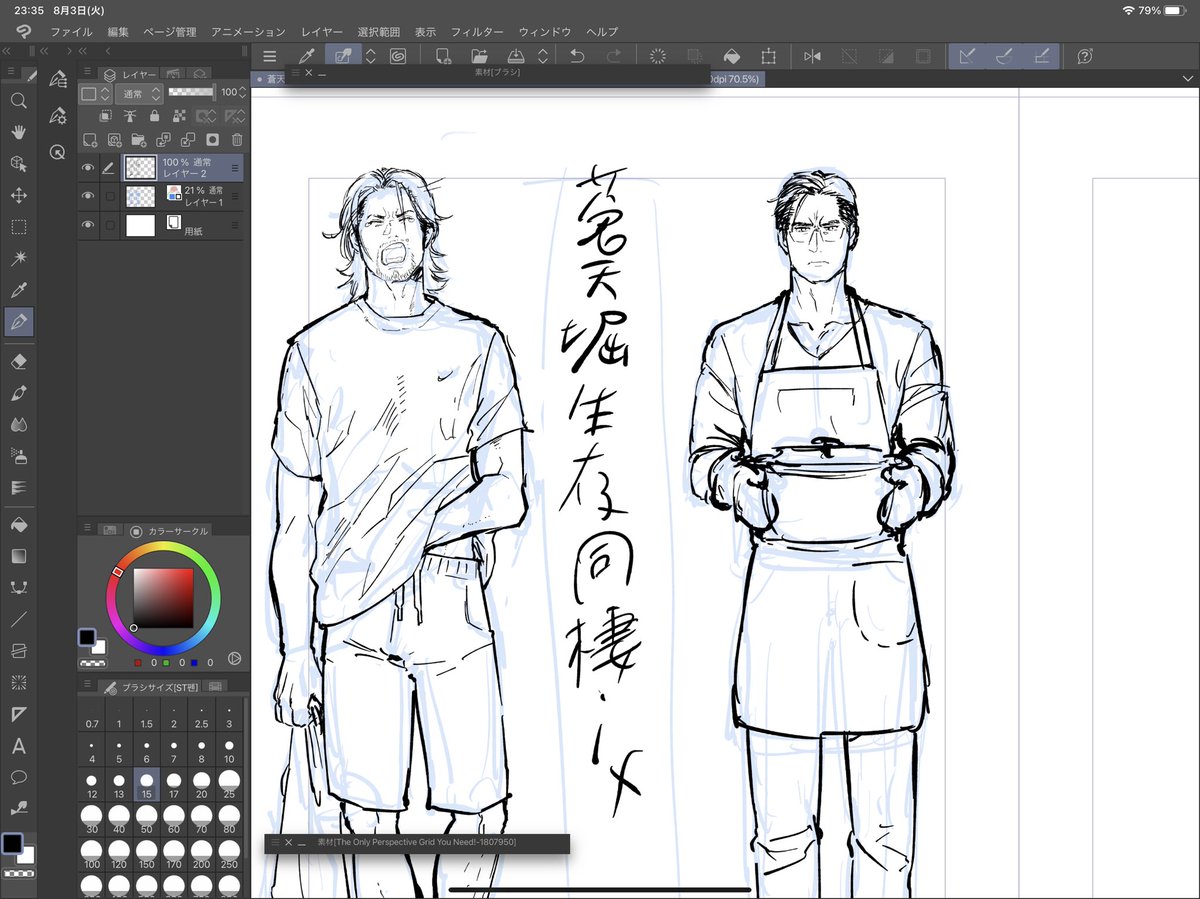Click the Redo arrow in command bar
Screen dimensions: 1200x899
(614, 56)
